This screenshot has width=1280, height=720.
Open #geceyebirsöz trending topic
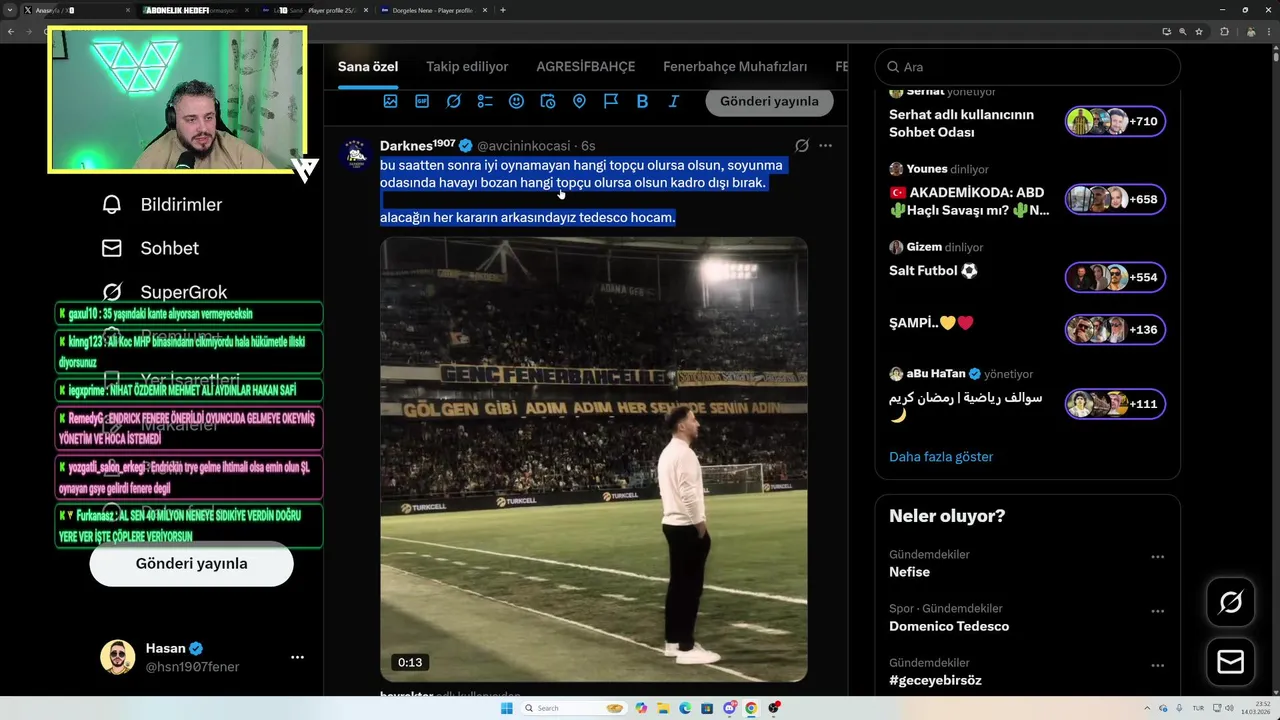click(x=935, y=680)
